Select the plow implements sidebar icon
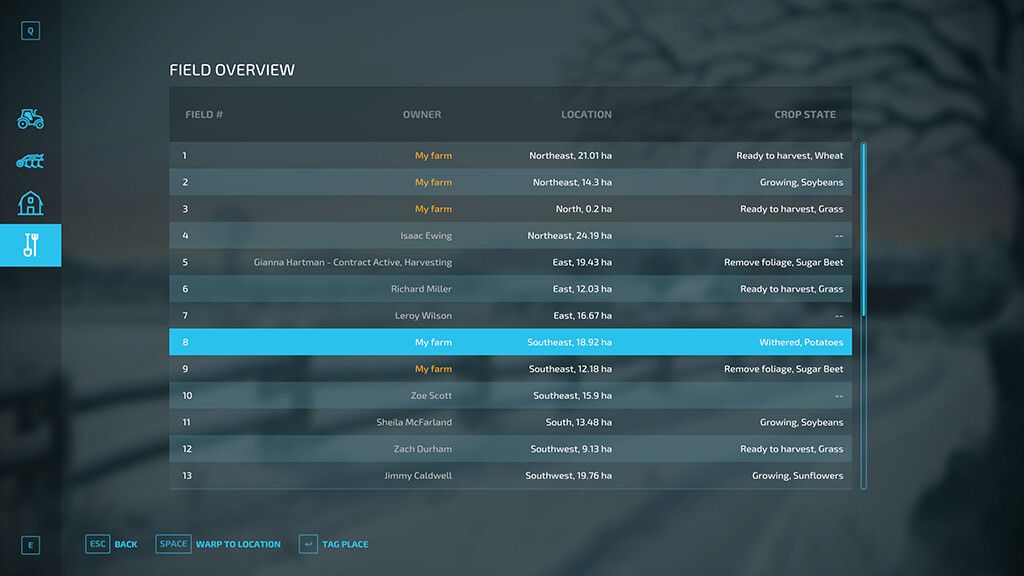Viewport: 1024px width, 576px height. 31,161
